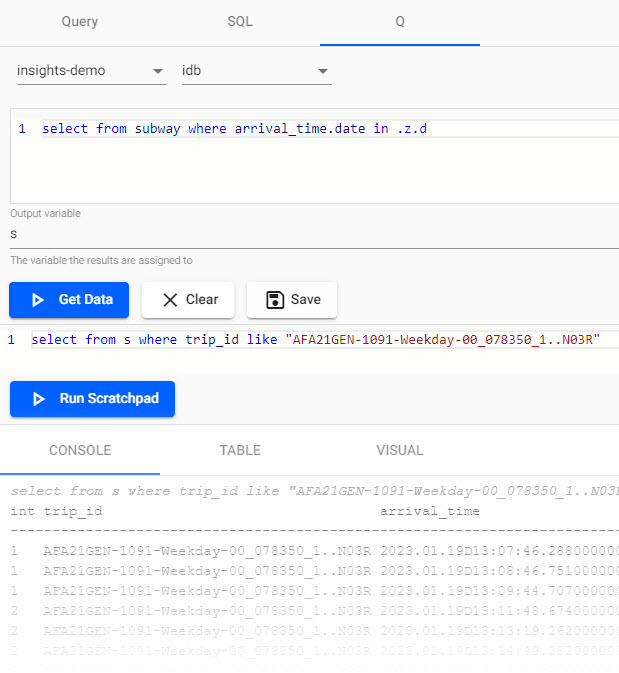Click the floppy disk icon on Save
Viewport: 619px width, 673px height.
click(x=275, y=300)
